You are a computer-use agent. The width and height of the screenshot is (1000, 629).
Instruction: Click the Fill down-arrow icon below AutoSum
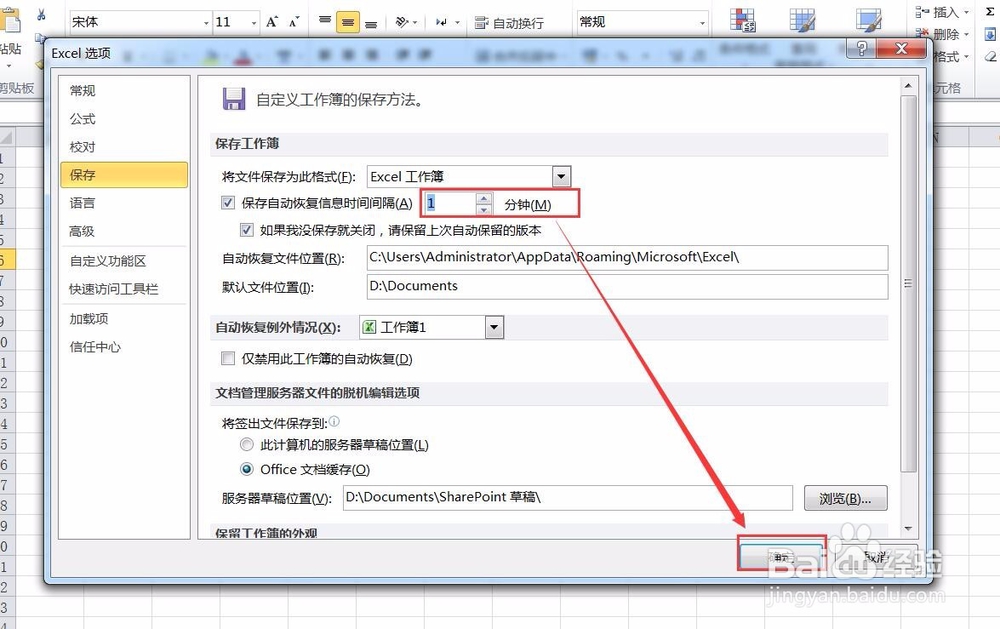tap(990, 34)
